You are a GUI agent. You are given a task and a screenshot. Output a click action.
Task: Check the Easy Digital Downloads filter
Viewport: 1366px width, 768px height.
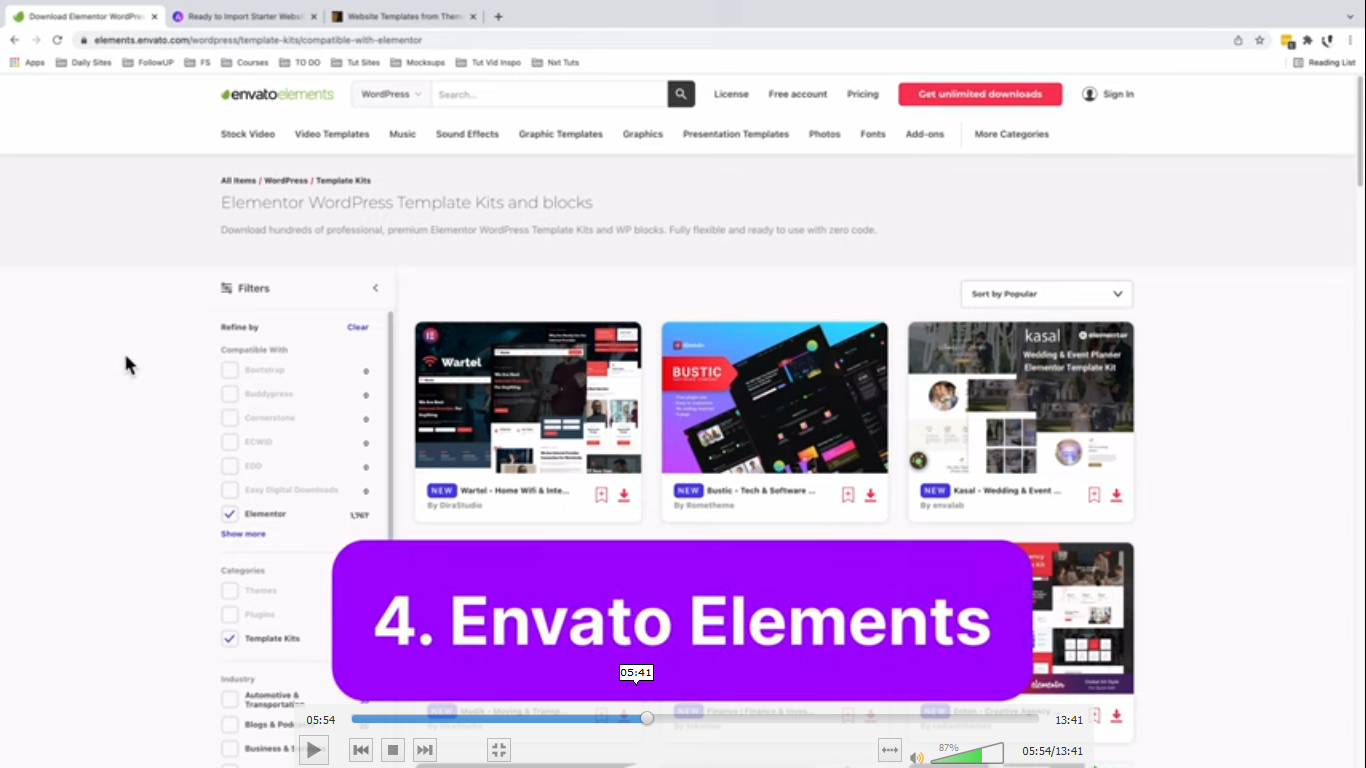230,490
